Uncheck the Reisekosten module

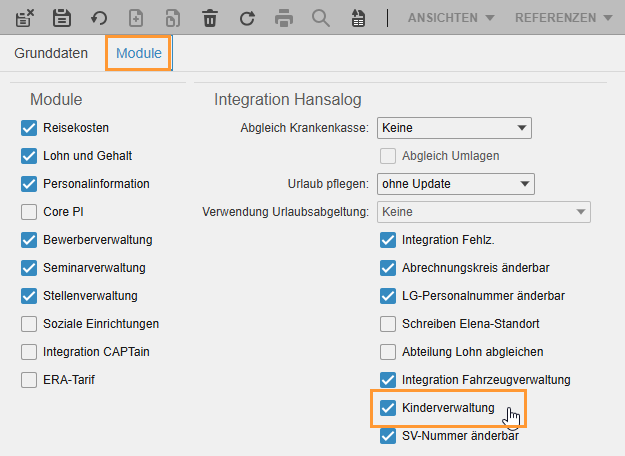(29, 128)
